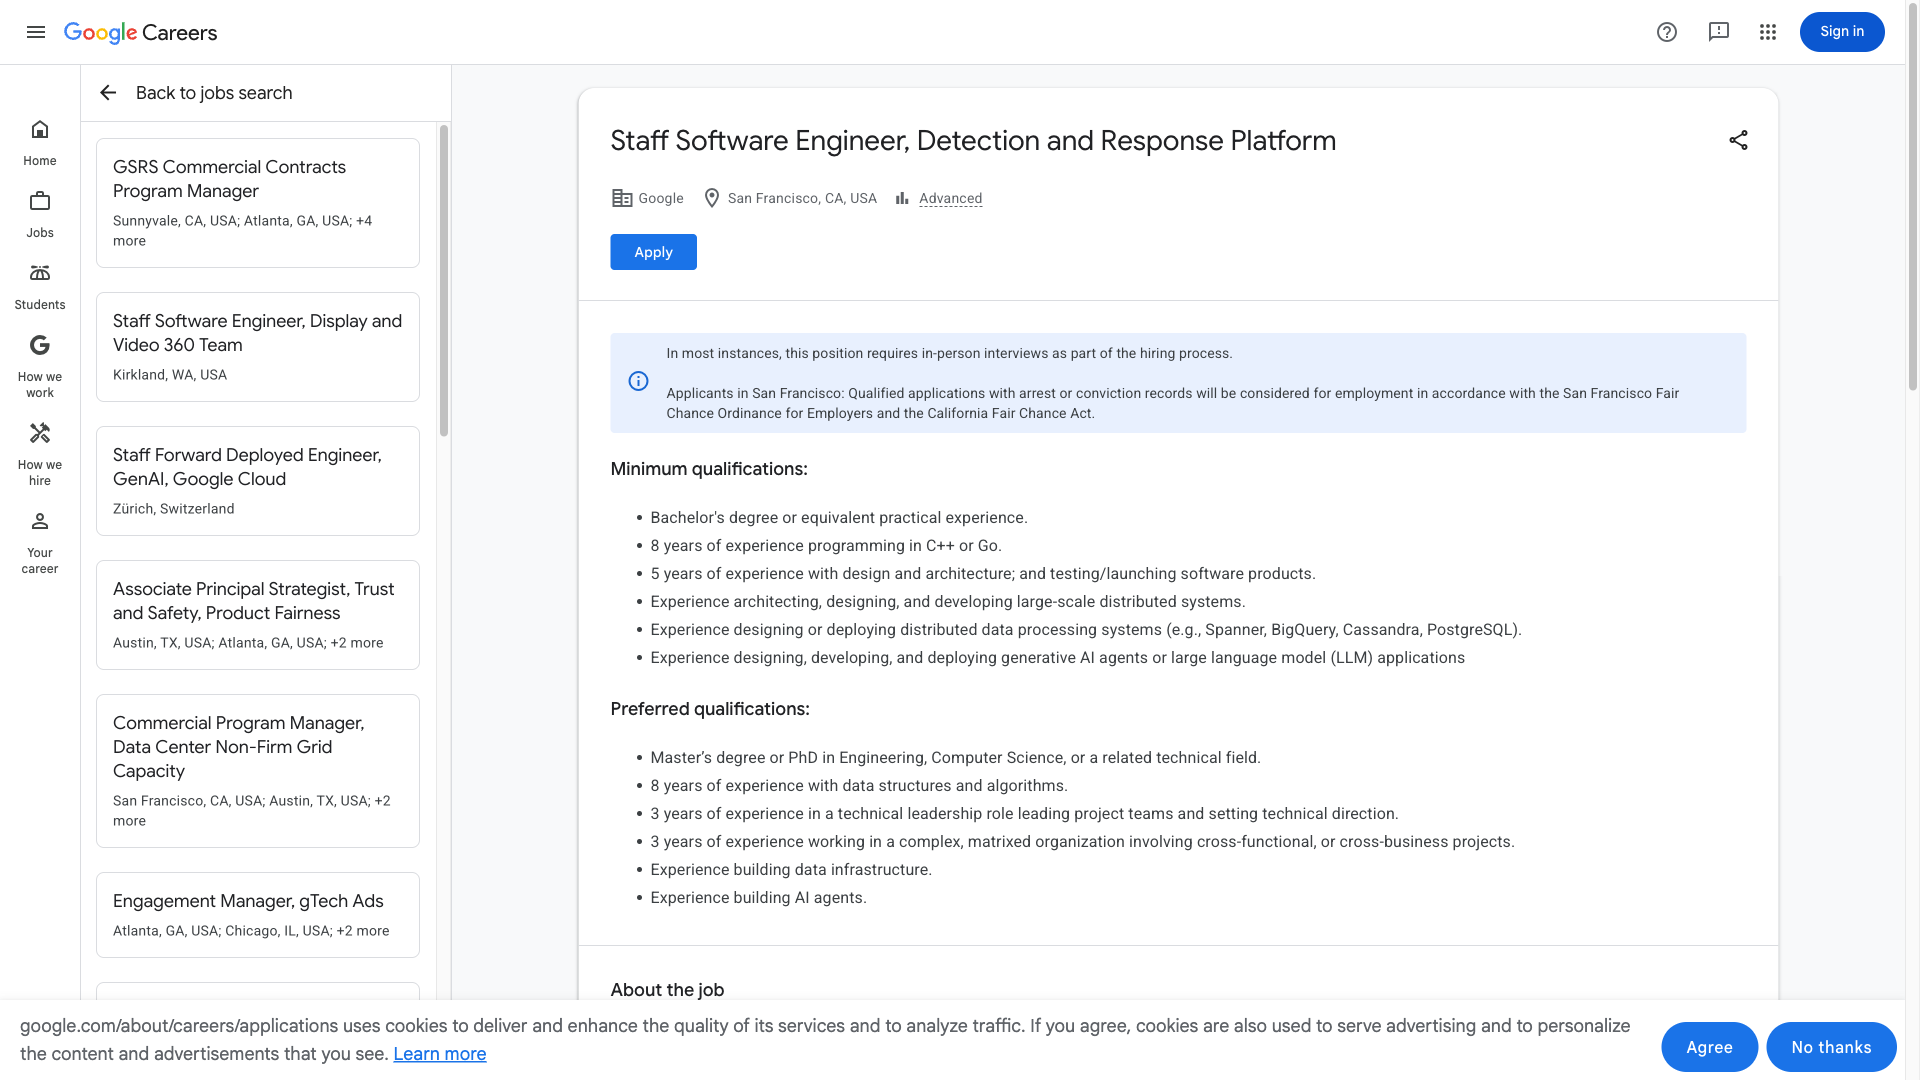Click the experience level bar icon
Viewport: 1920px width, 1080px height.
tap(902, 198)
